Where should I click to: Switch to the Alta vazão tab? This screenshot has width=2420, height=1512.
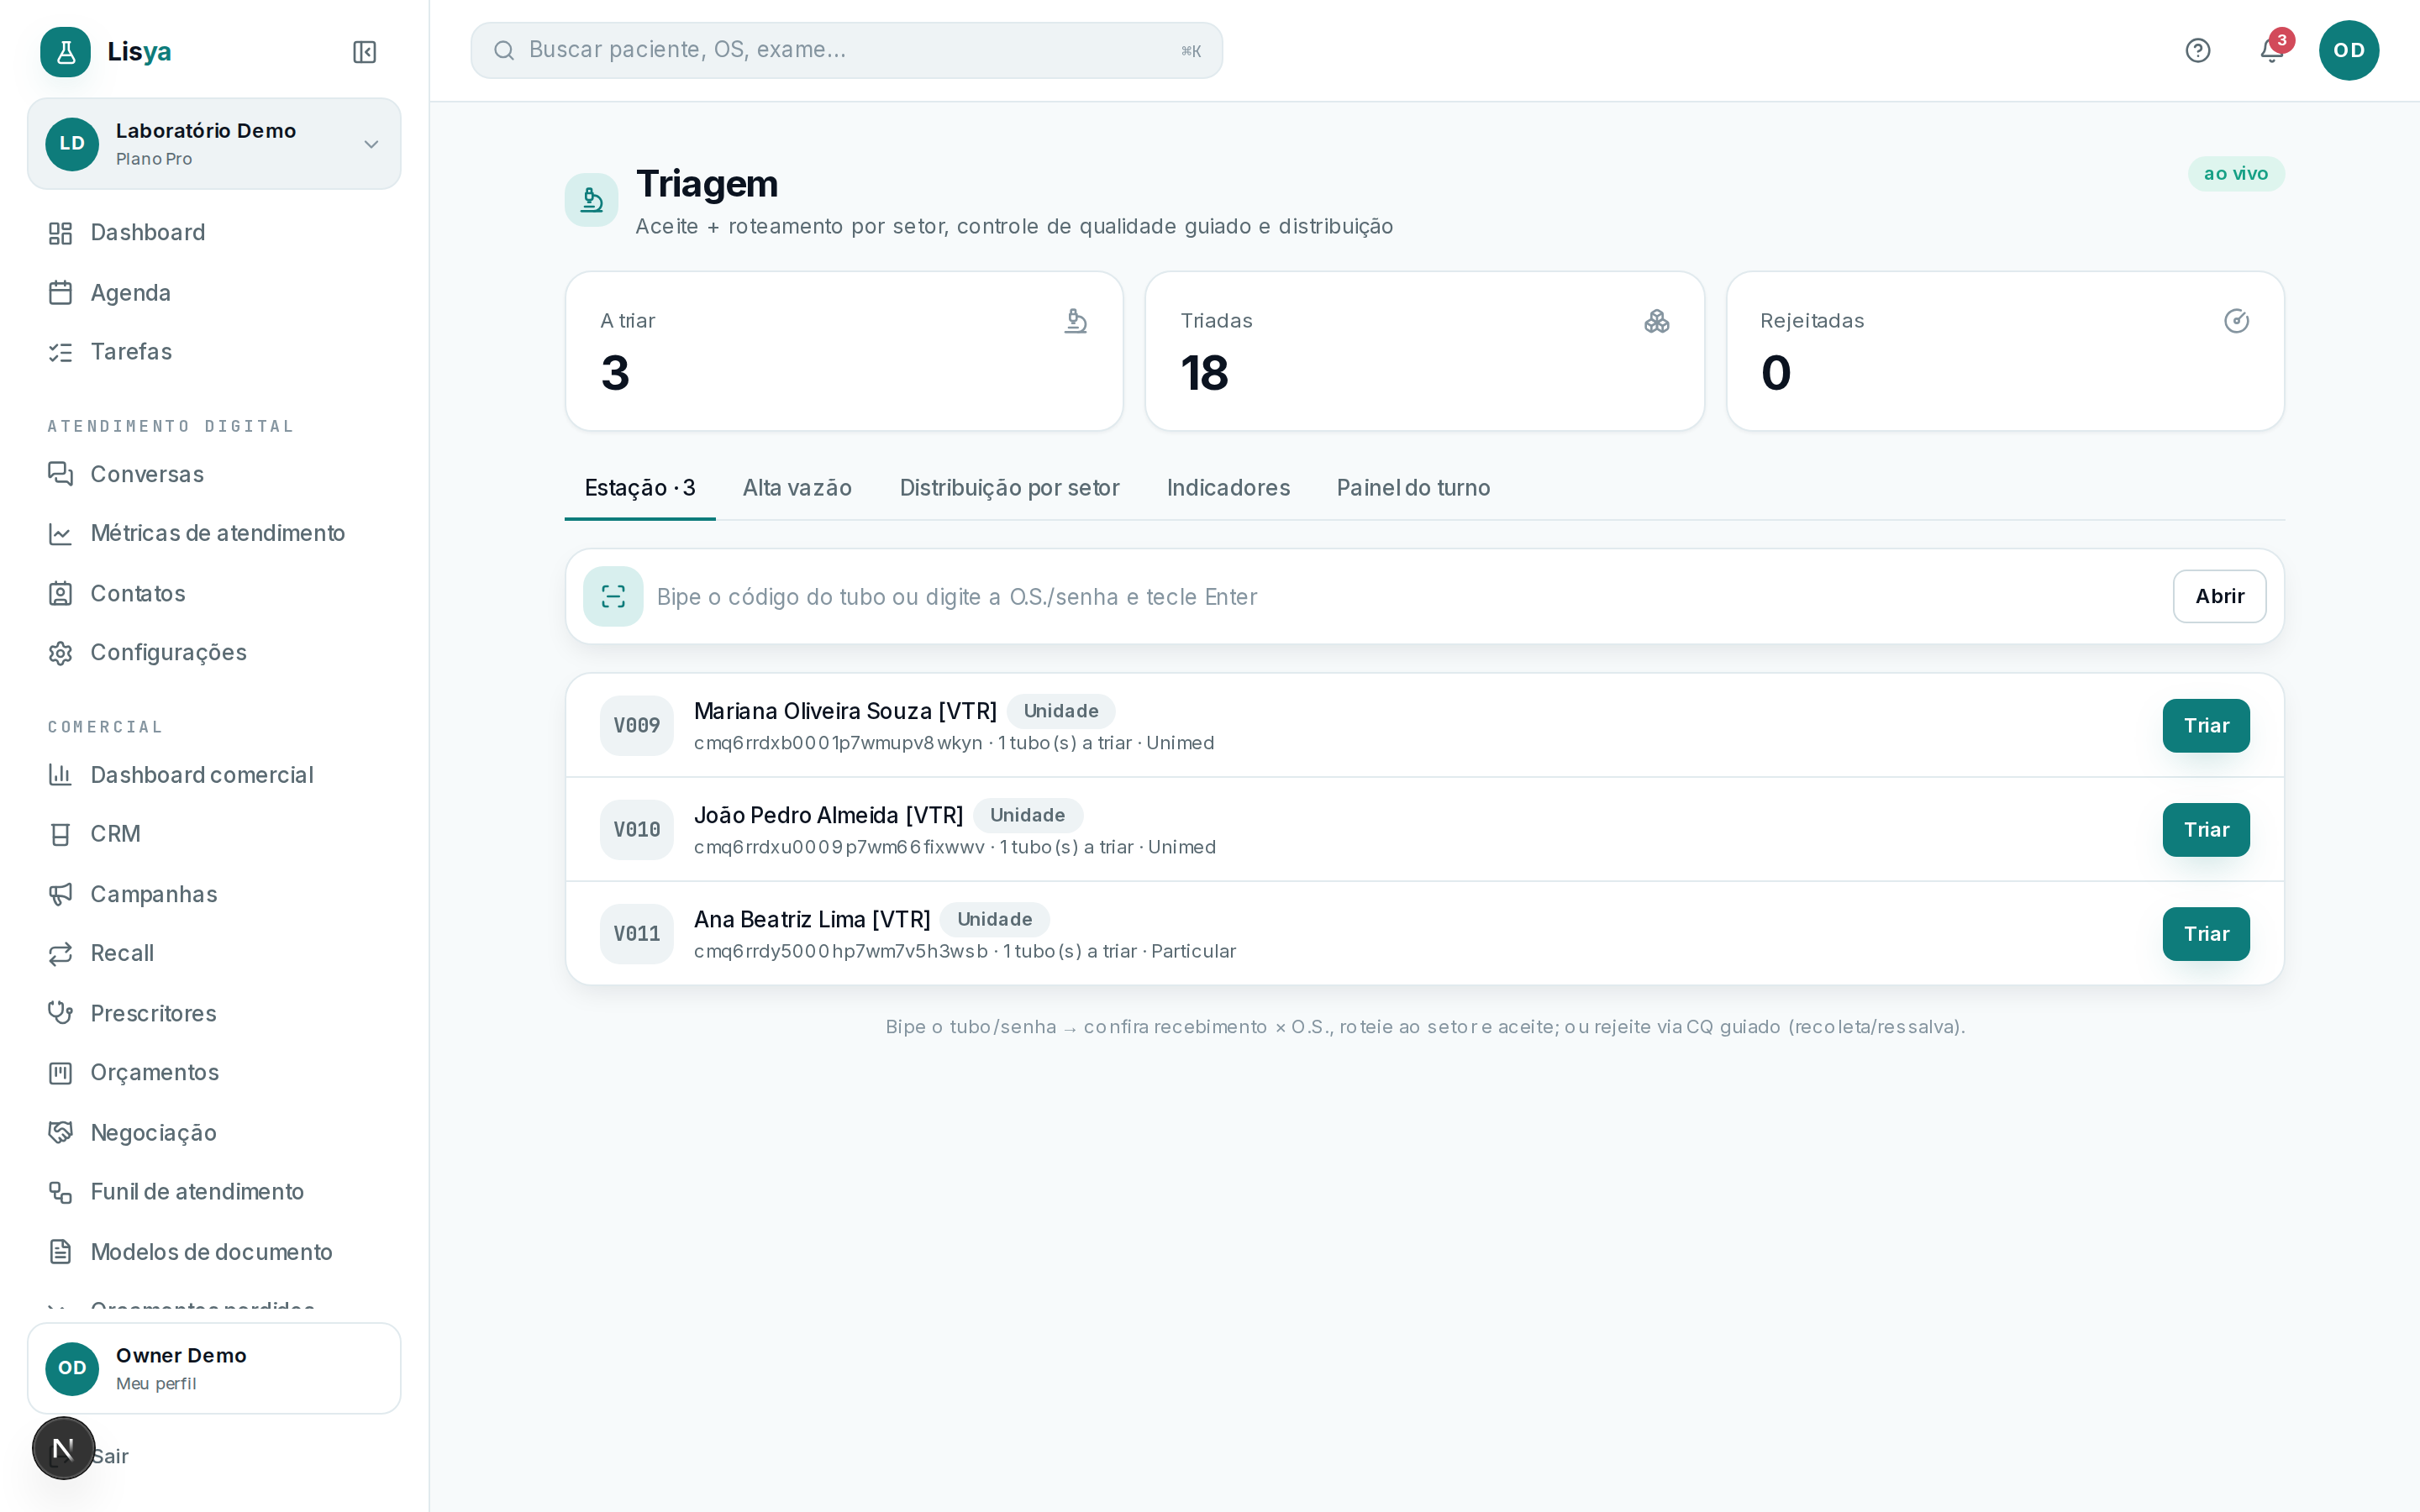pyautogui.click(x=797, y=488)
